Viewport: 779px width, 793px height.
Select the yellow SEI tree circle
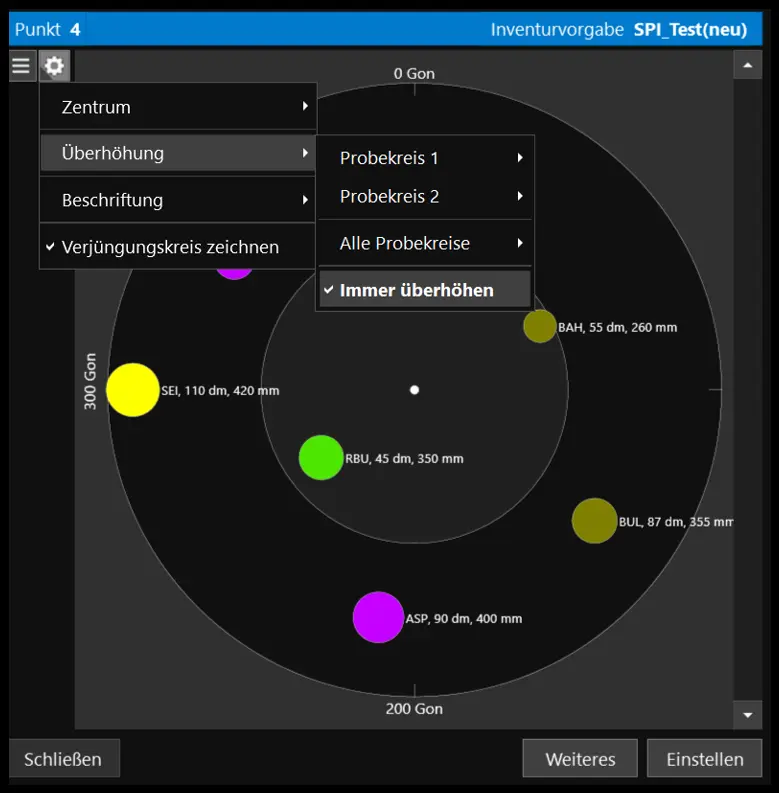[x=132, y=390]
